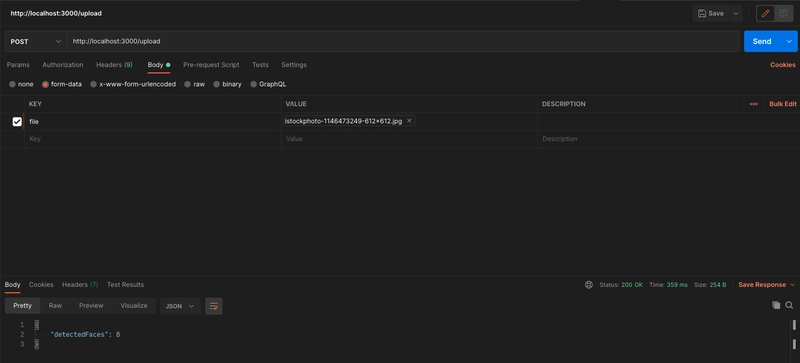Switch to Preview response view
Viewport: 800px width, 363px height.
91,305
